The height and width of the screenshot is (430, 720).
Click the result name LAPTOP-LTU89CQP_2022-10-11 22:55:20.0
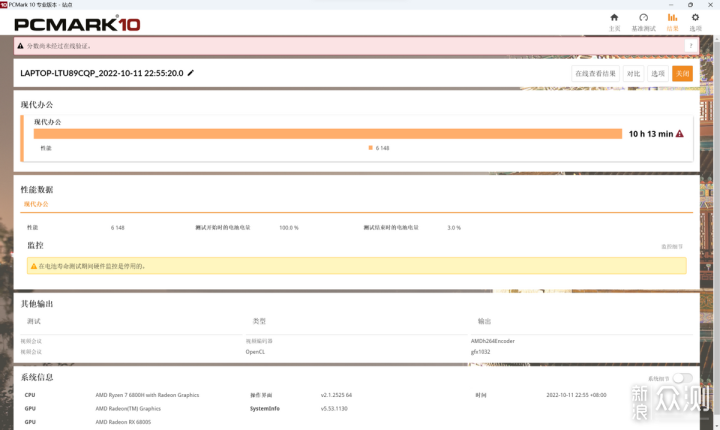point(102,73)
